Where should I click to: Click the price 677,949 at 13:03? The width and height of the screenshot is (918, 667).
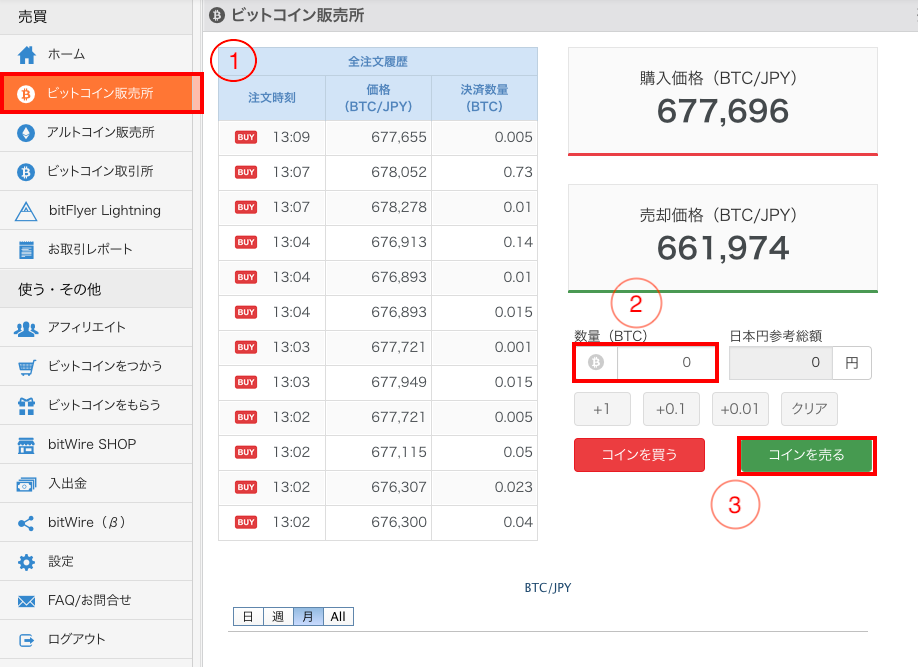pyautogui.click(x=399, y=382)
